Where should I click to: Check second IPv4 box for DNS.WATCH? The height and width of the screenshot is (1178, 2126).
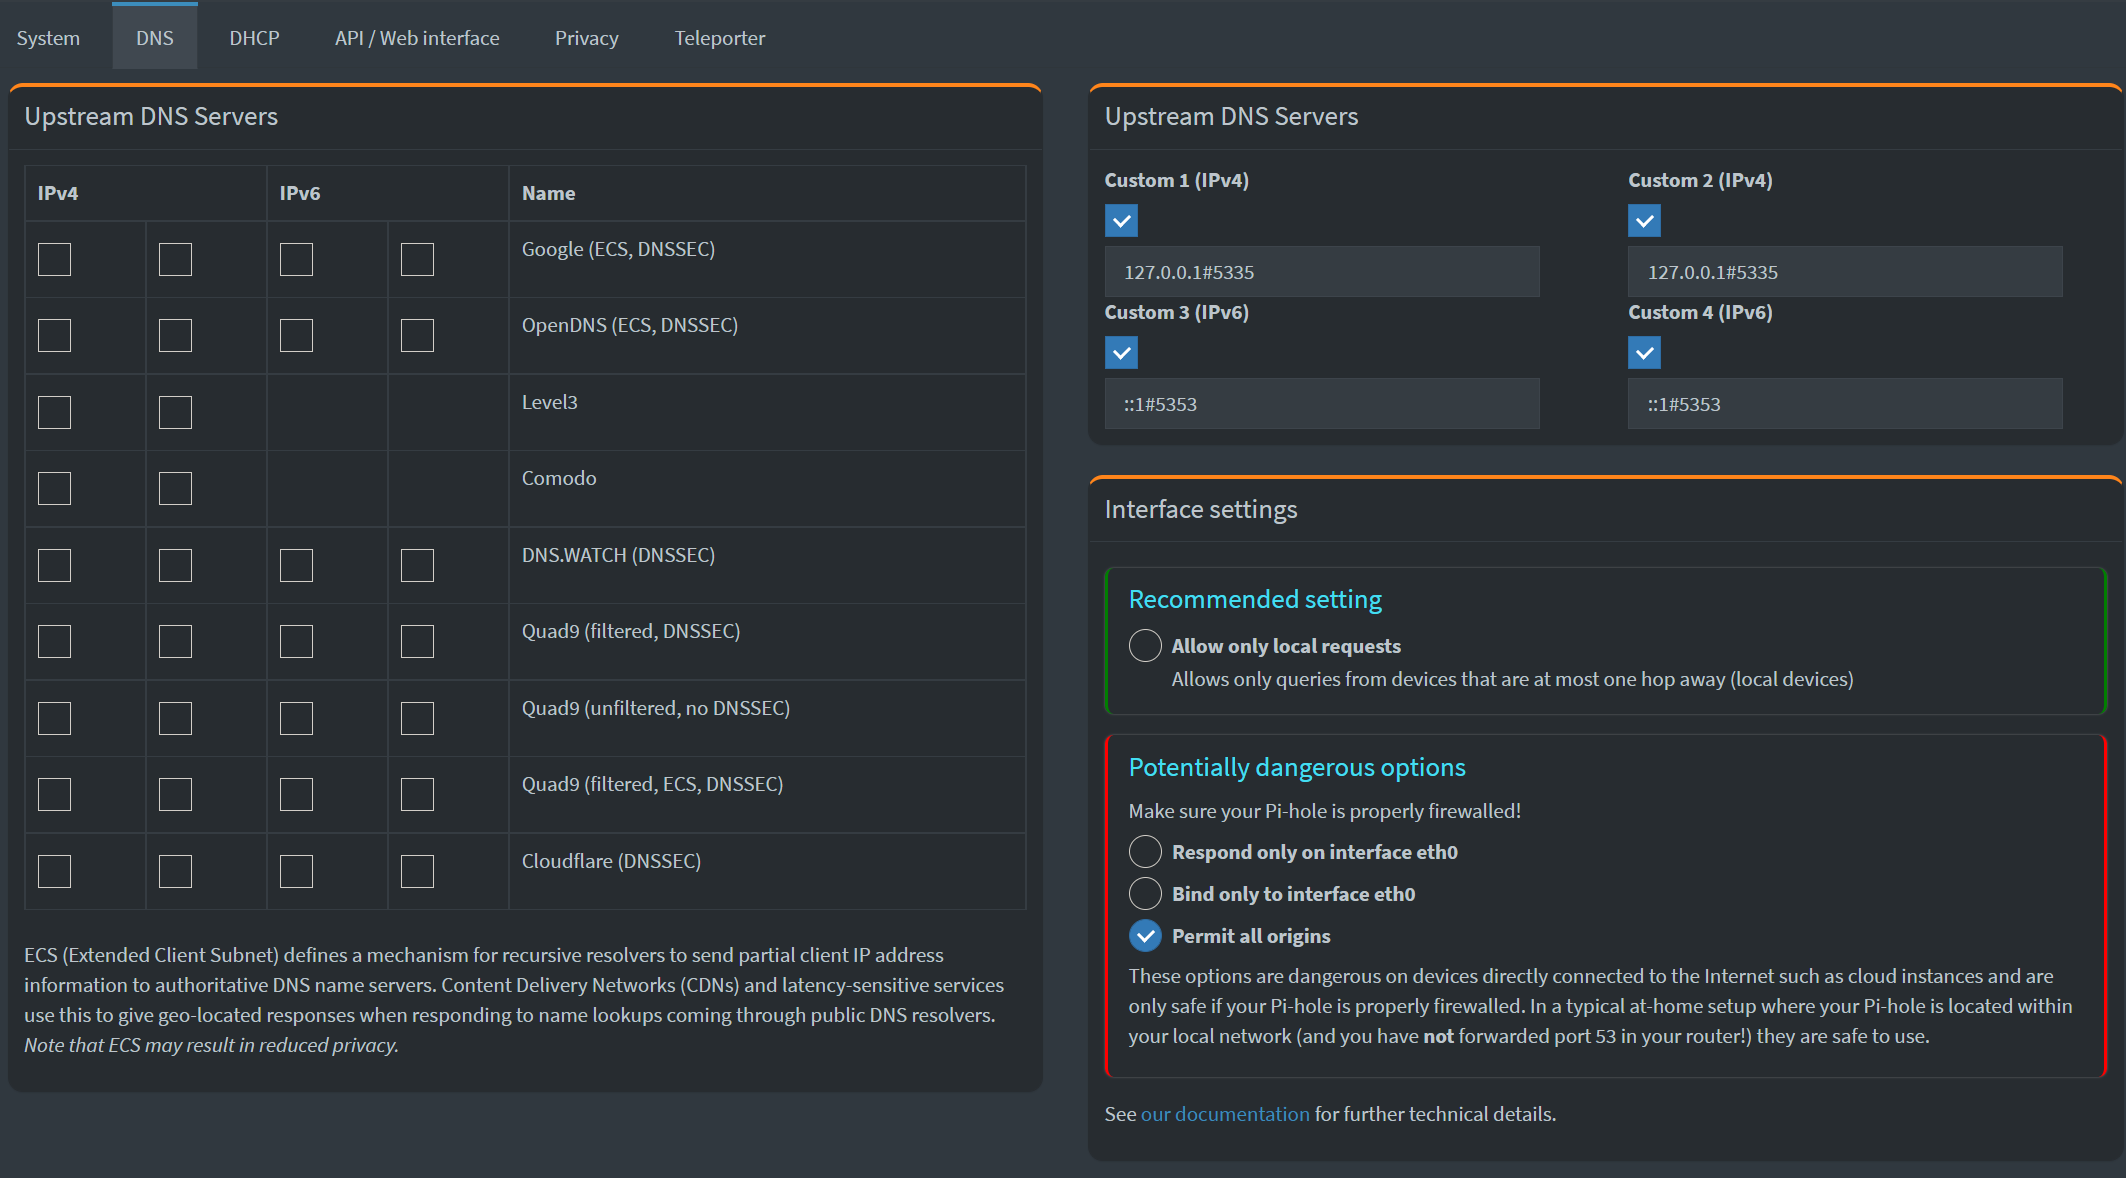pyautogui.click(x=175, y=565)
